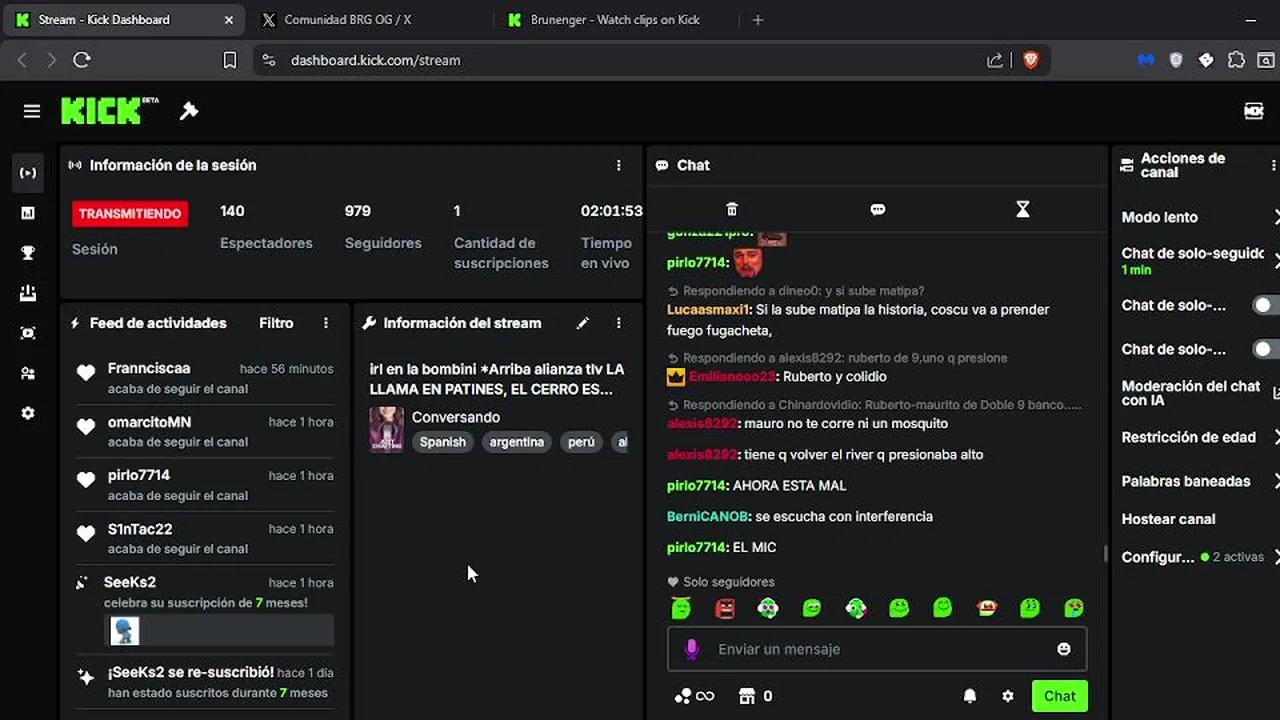This screenshot has width=1280, height=720.
Task: Open Moderación del chat con IA
Action: click(1200, 393)
